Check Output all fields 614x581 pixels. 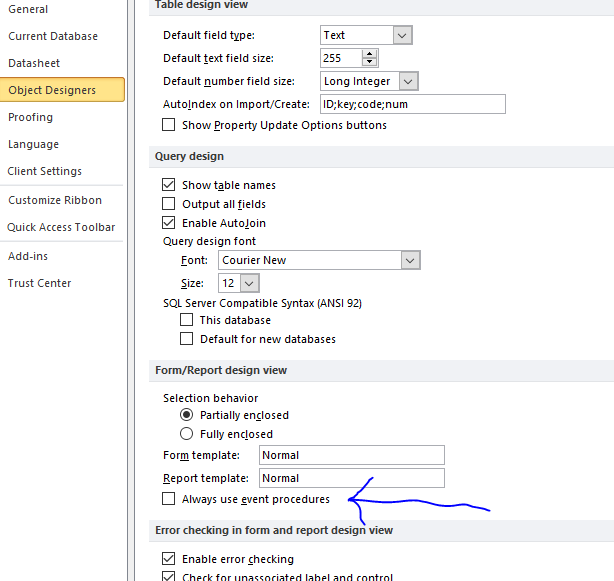click(x=168, y=204)
